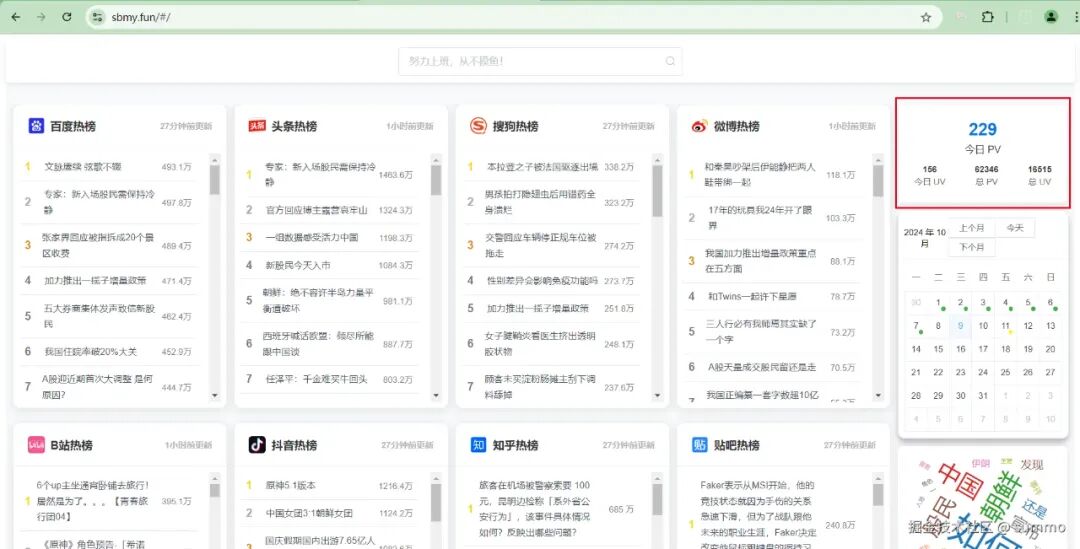Open 加力推出一揽子增量政策 in 百度热榜
This screenshot has width=1080, height=549.
click(x=96, y=280)
